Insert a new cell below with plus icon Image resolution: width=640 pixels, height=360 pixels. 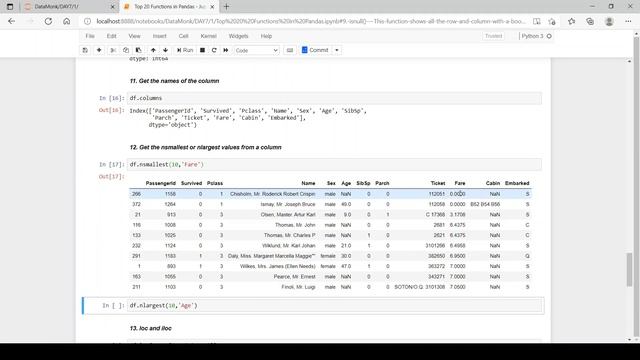click(99, 50)
